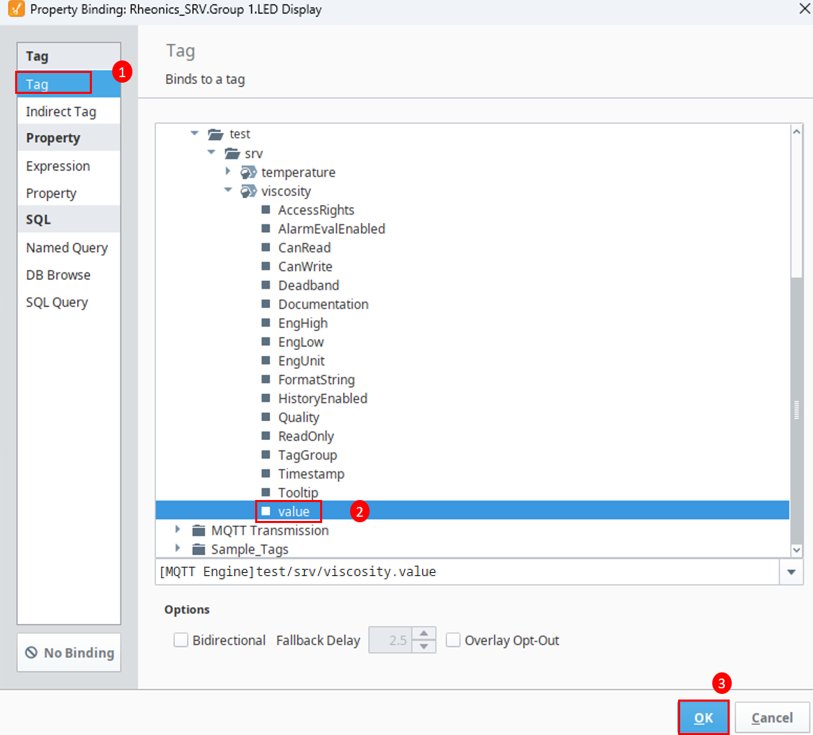This screenshot has height=735, width=813.
Task: Expand the Sample_Tags folder
Action: point(178,548)
